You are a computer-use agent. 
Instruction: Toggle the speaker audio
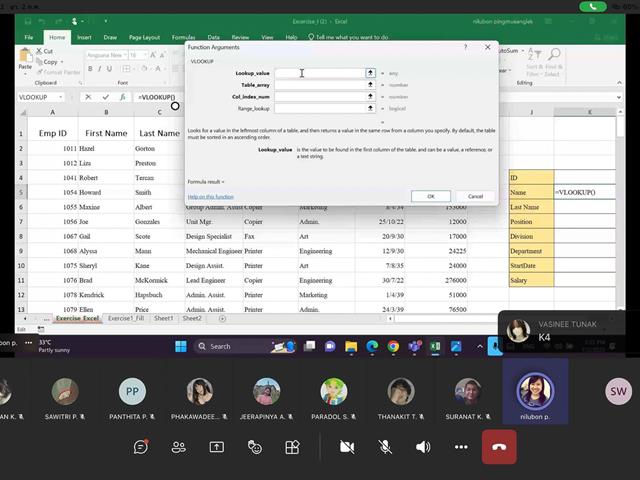[423, 447]
